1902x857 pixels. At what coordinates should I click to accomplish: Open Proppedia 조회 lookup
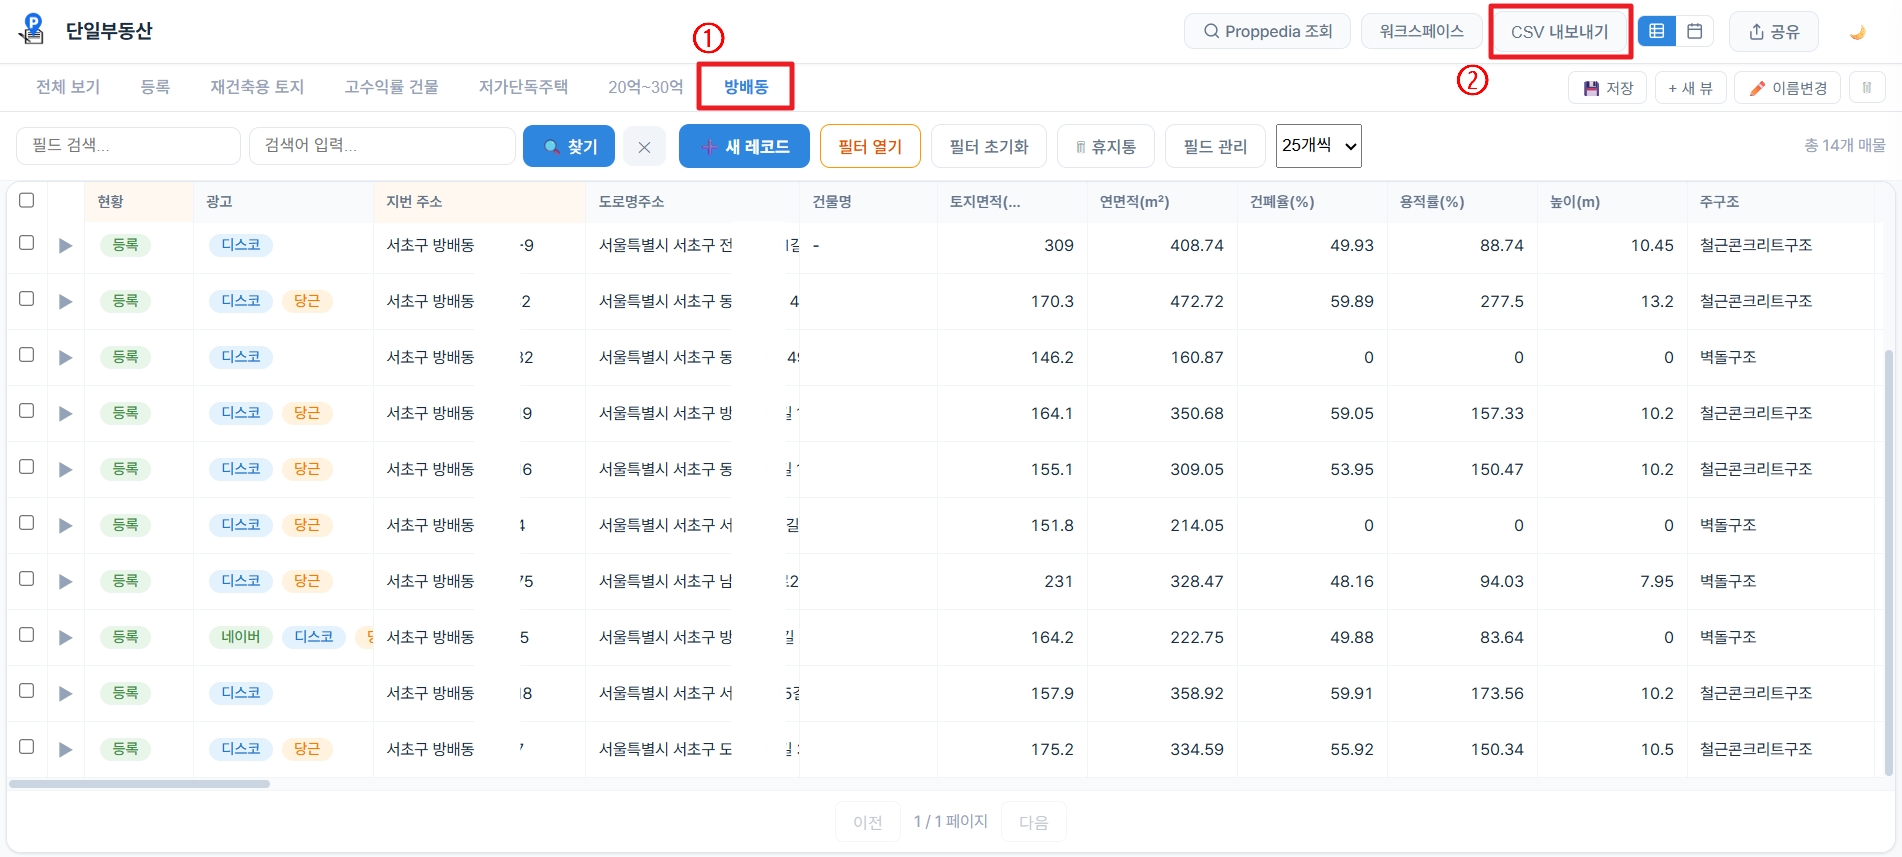(1267, 31)
